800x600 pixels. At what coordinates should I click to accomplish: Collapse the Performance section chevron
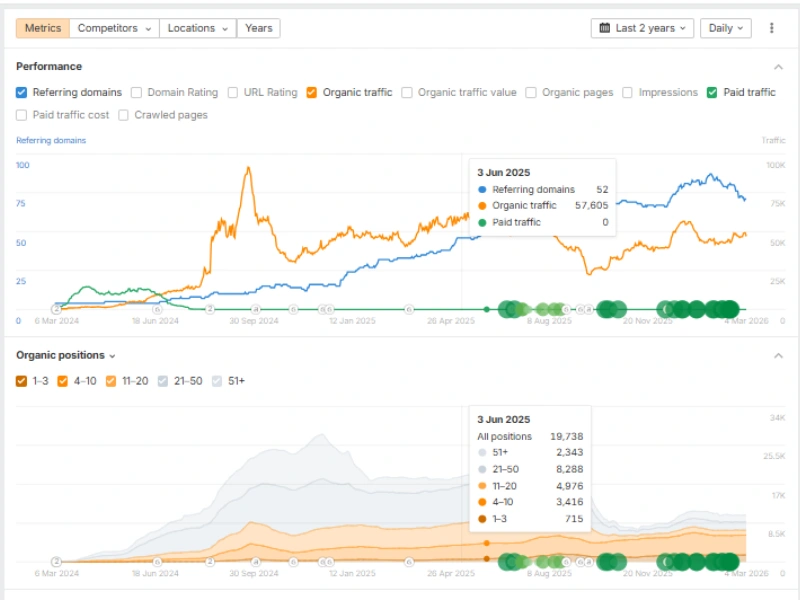click(778, 67)
